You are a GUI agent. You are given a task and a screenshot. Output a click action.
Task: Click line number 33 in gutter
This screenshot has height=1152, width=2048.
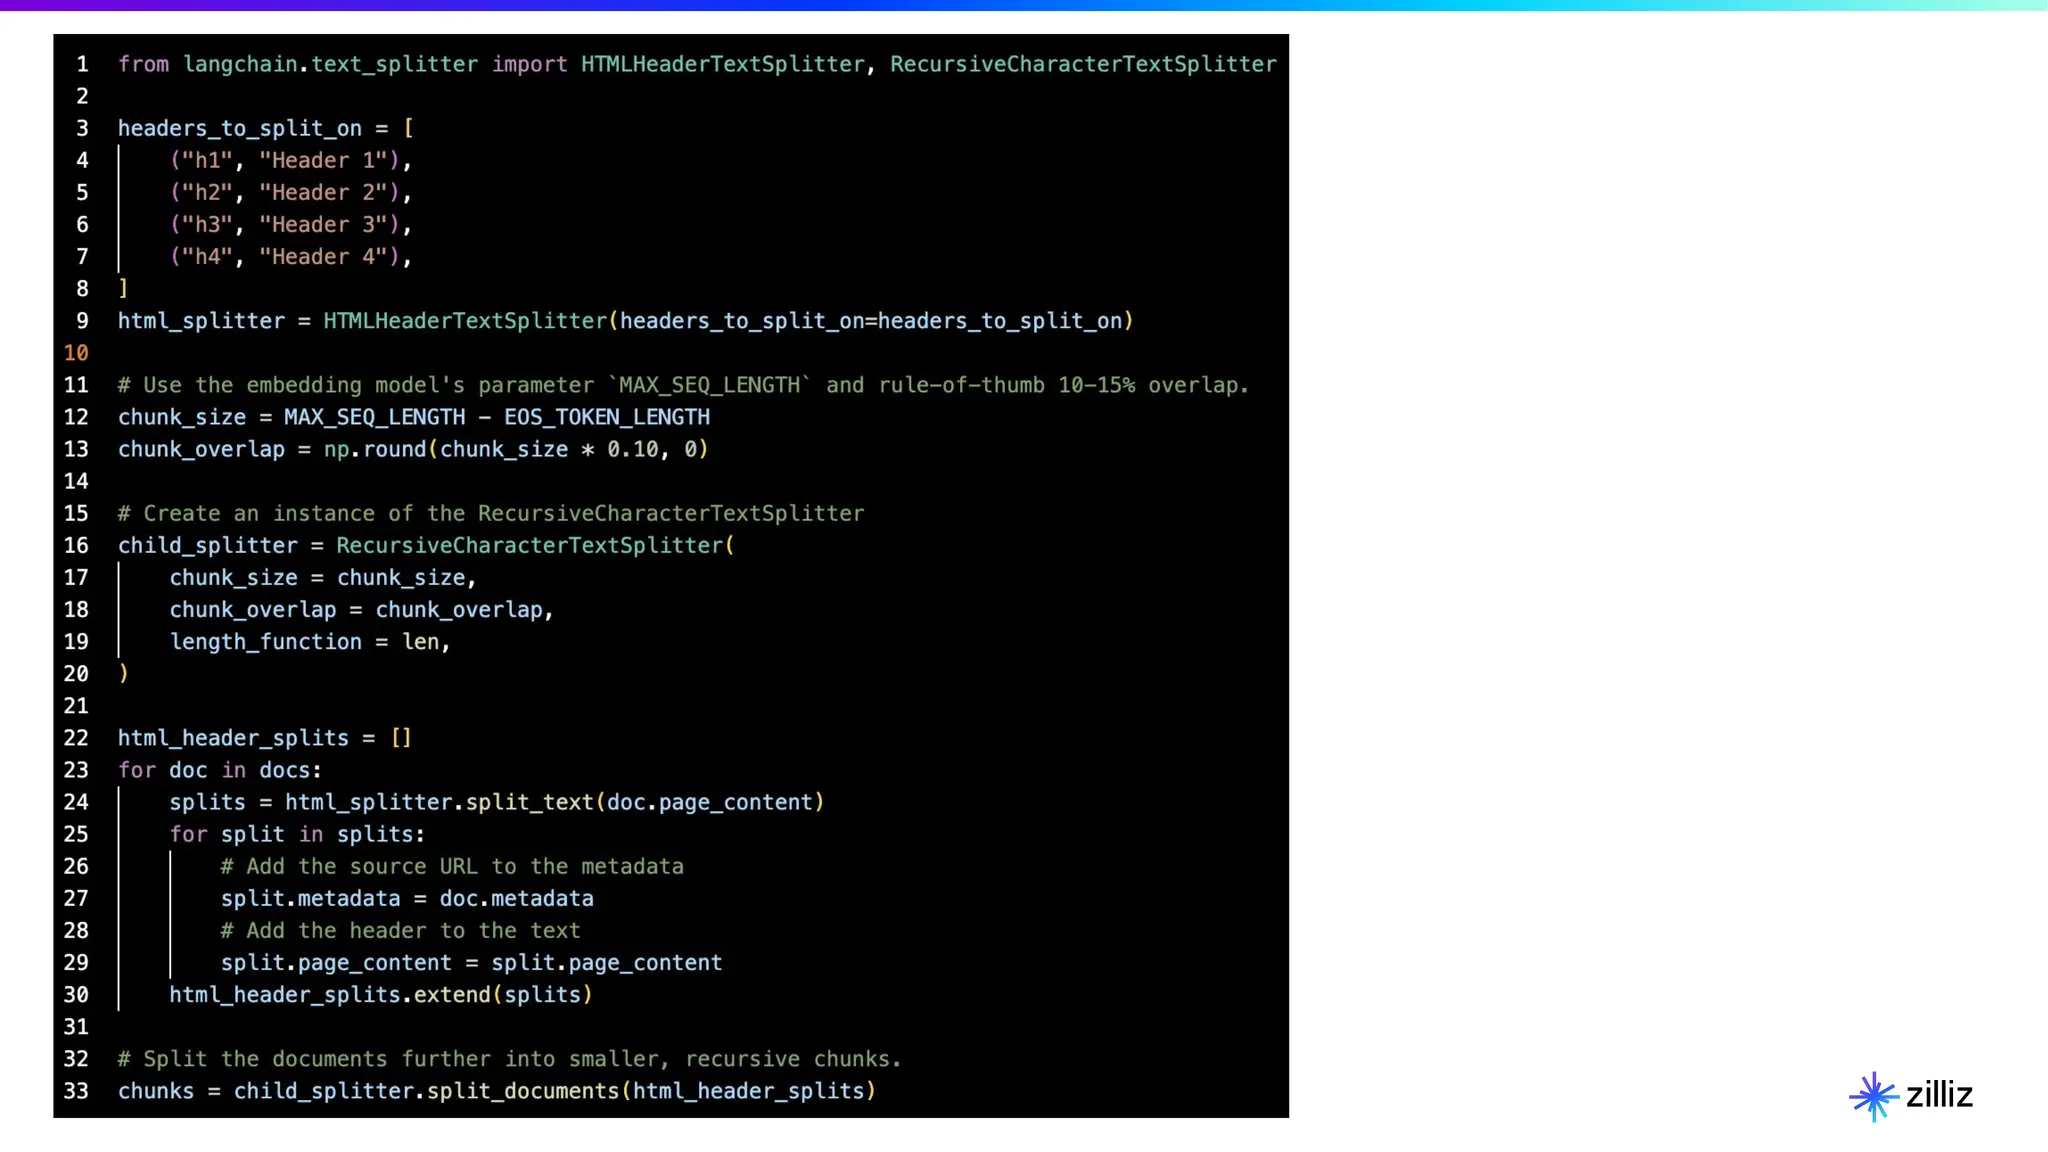coord(76,1091)
